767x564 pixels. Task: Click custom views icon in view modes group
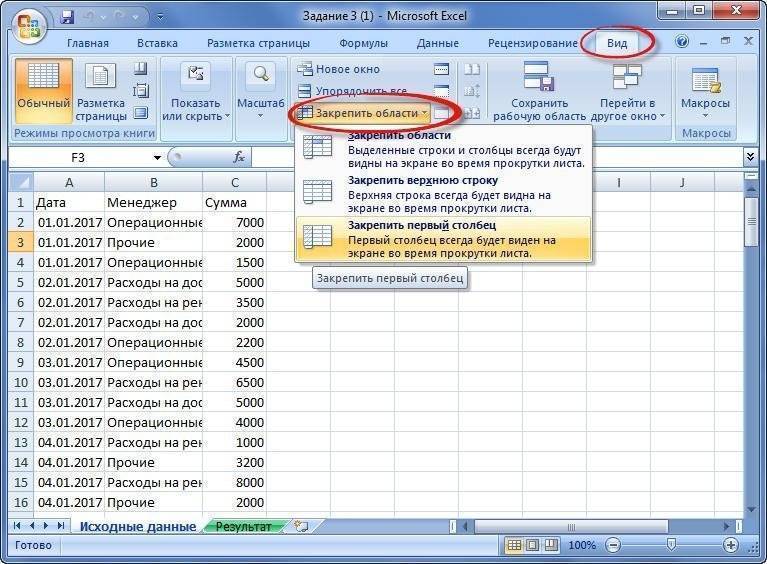click(x=141, y=90)
